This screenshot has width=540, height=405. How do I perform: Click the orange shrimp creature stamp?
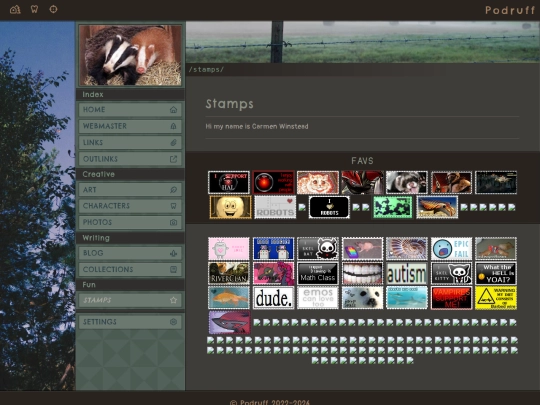pyautogui.click(x=437, y=207)
